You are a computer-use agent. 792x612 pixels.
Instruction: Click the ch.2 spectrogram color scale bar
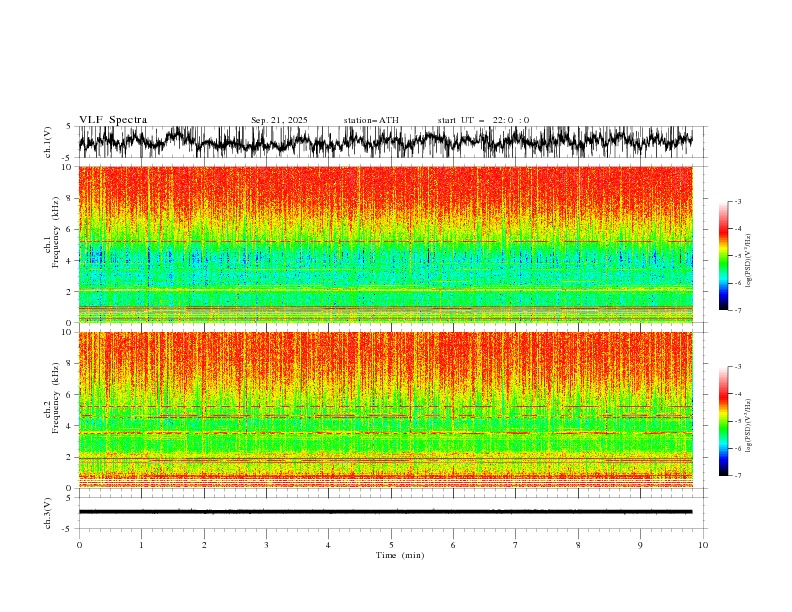click(723, 421)
